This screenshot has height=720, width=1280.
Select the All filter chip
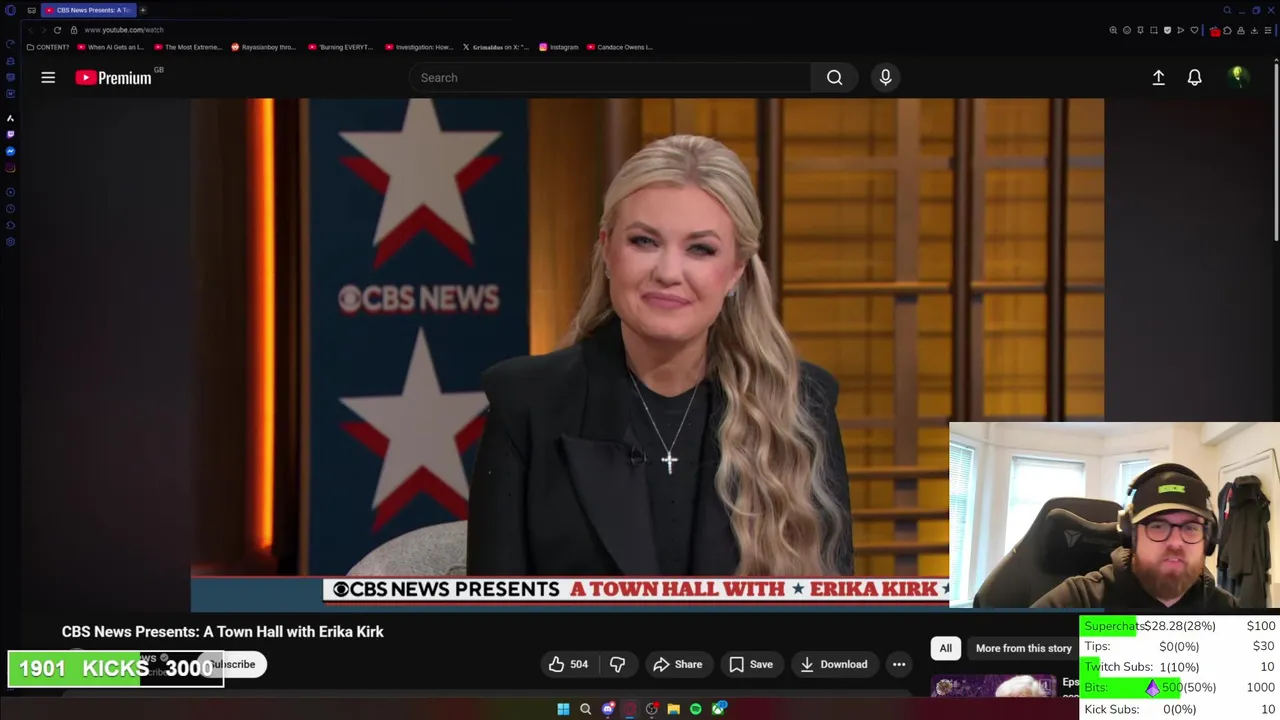[945, 648]
